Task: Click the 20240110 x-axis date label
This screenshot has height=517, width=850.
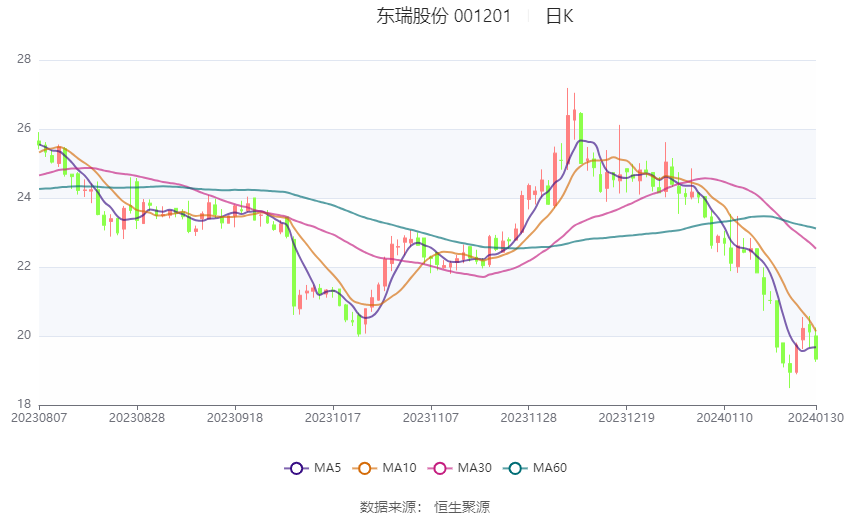Action: click(724, 418)
